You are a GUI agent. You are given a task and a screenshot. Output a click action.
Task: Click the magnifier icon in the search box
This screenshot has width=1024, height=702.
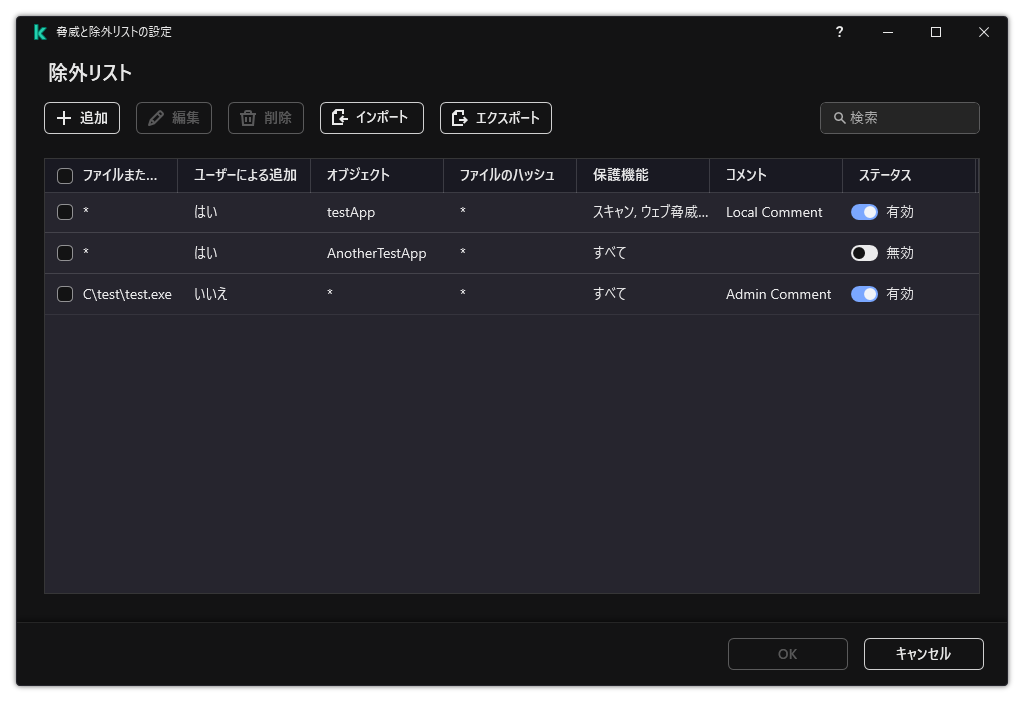coord(839,118)
